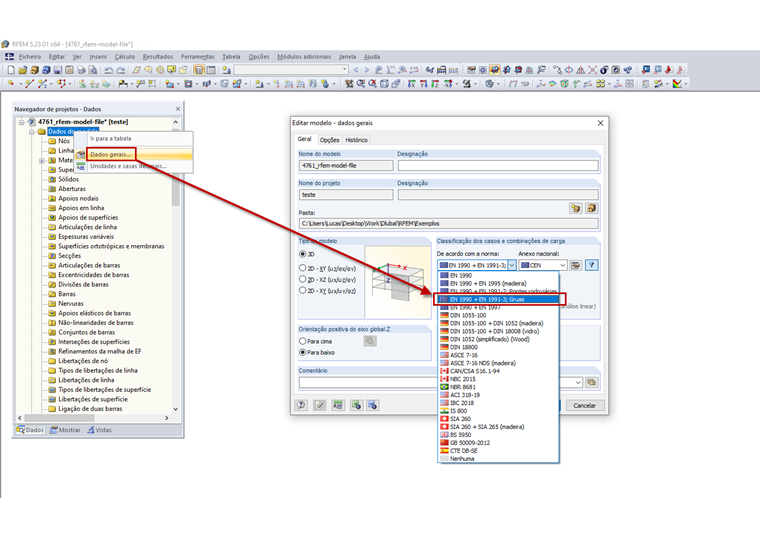Screen dimensions: 760x536
Task: Click the new line tool icon
Action: (29, 84)
